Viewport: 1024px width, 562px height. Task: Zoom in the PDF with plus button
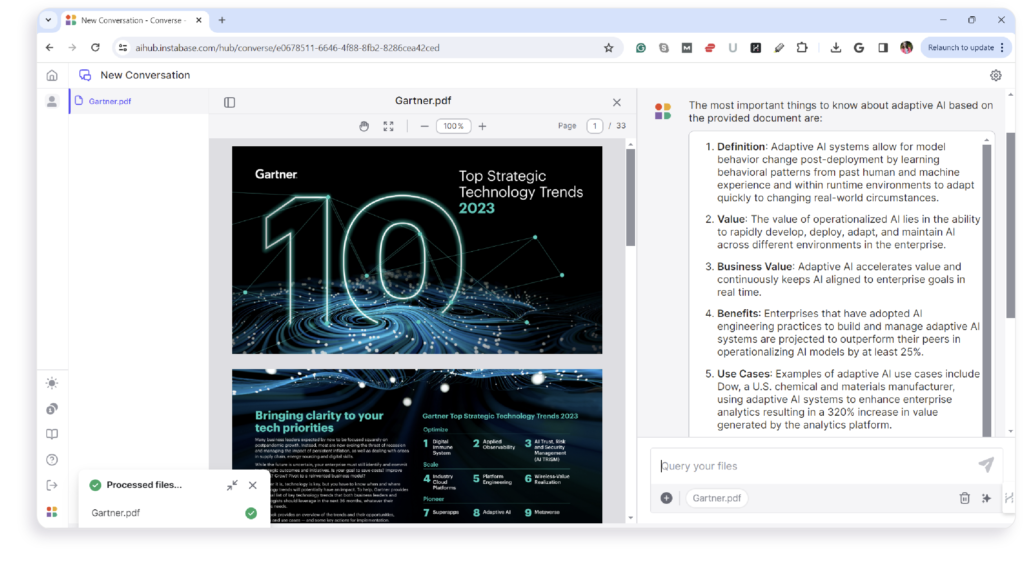[483, 126]
